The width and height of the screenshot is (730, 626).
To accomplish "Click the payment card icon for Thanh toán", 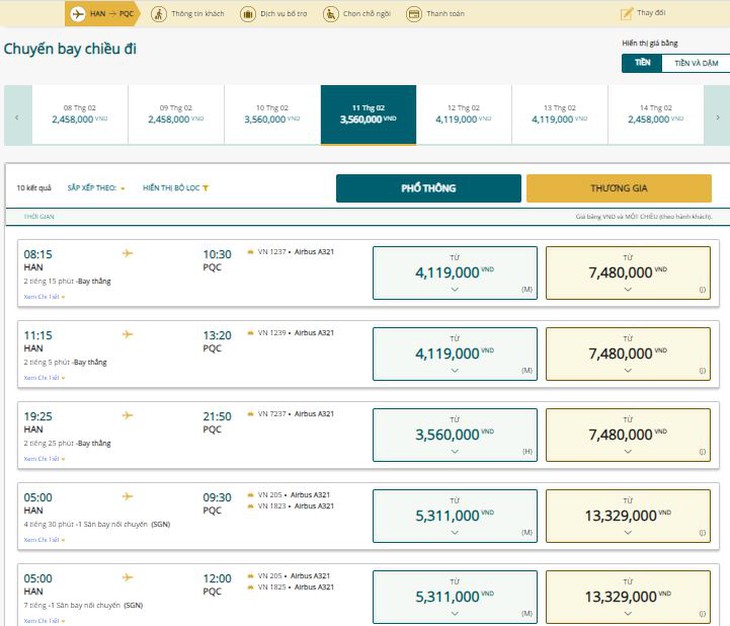I will pyautogui.click(x=414, y=14).
